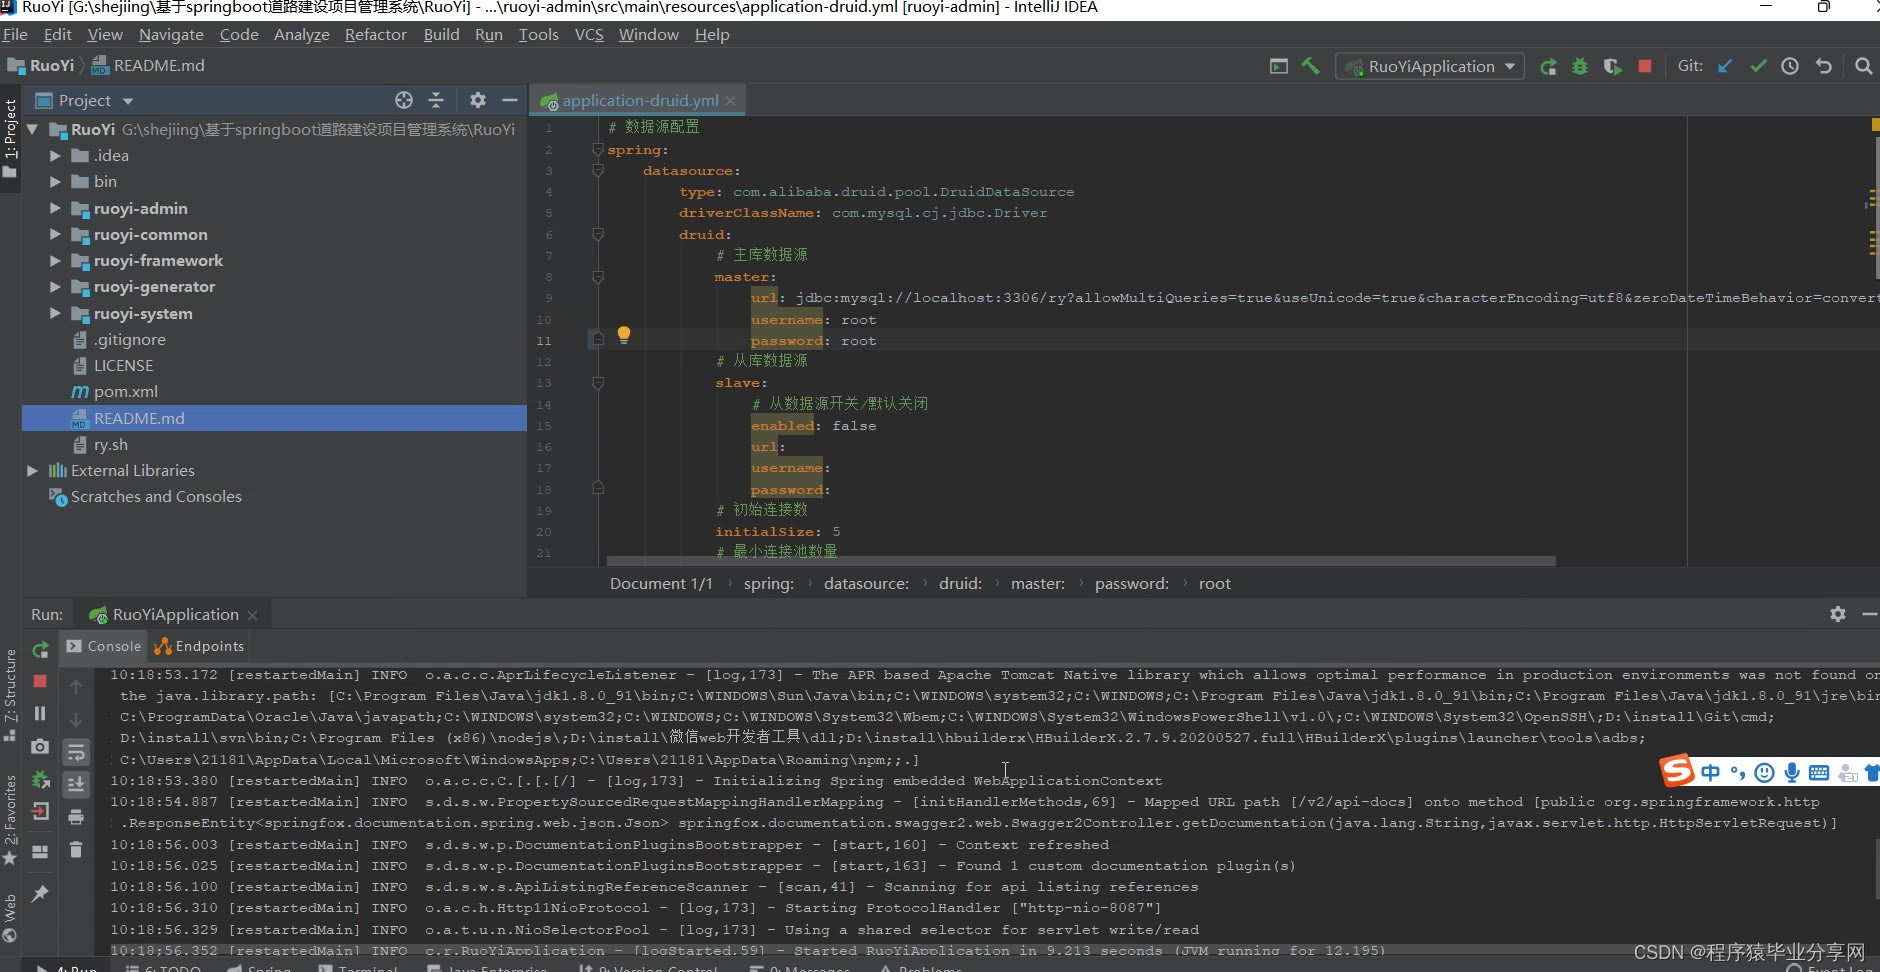Screen dimensions: 1880x972
Task: Commit changes with Git green checkmark
Action: click(x=1758, y=66)
